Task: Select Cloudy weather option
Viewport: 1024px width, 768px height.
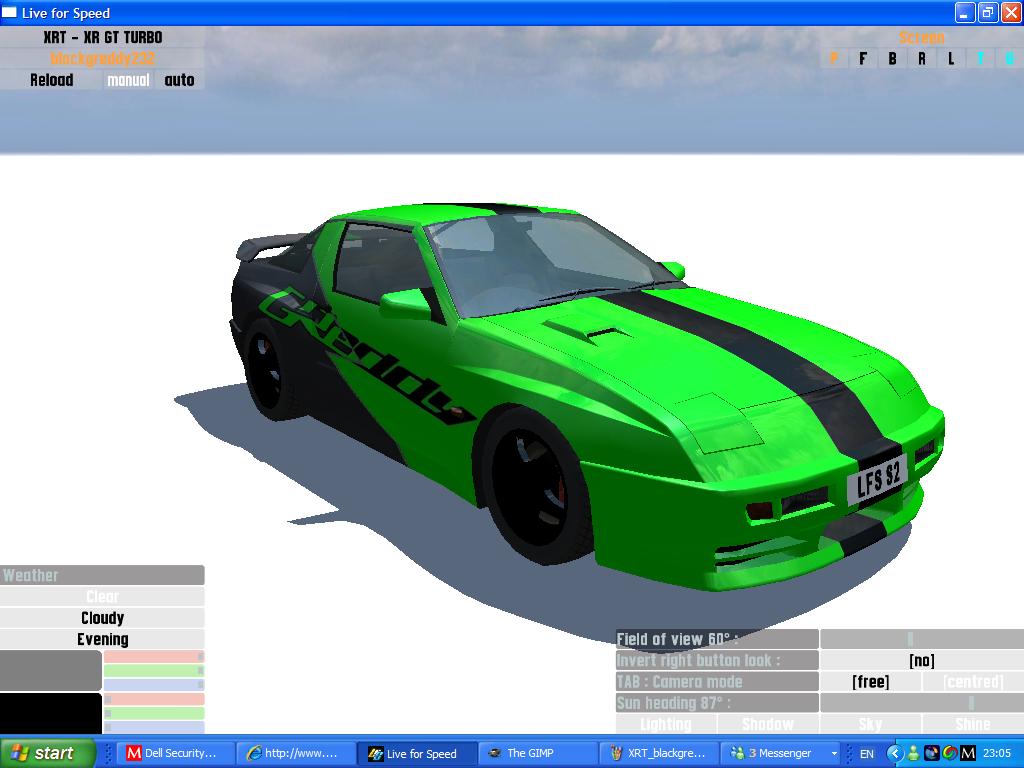Action: [102, 618]
